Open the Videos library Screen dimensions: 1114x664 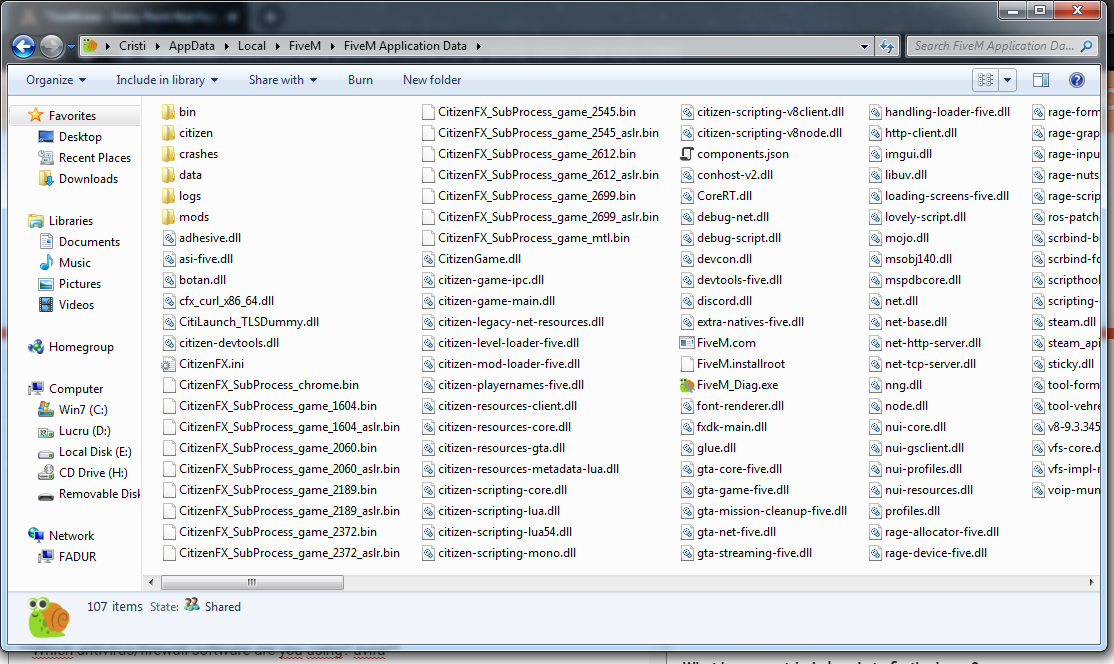(x=76, y=305)
